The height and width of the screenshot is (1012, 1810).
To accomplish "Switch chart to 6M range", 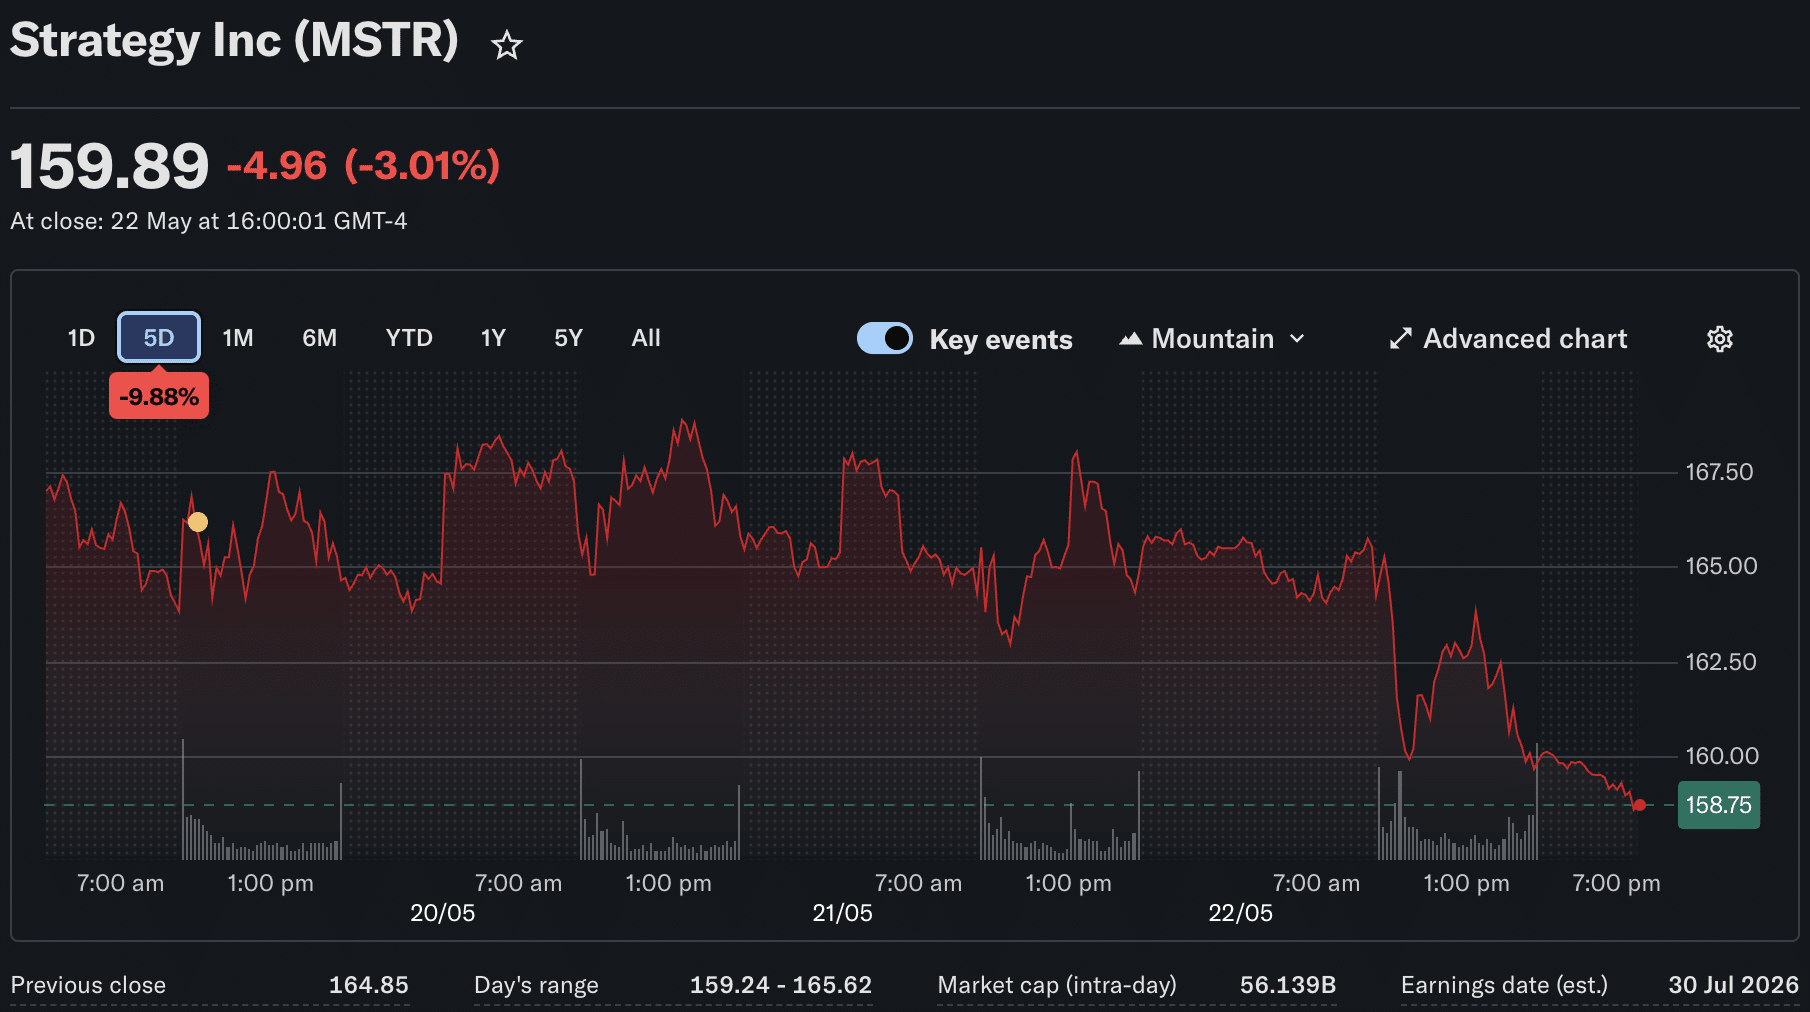I will point(320,338).
